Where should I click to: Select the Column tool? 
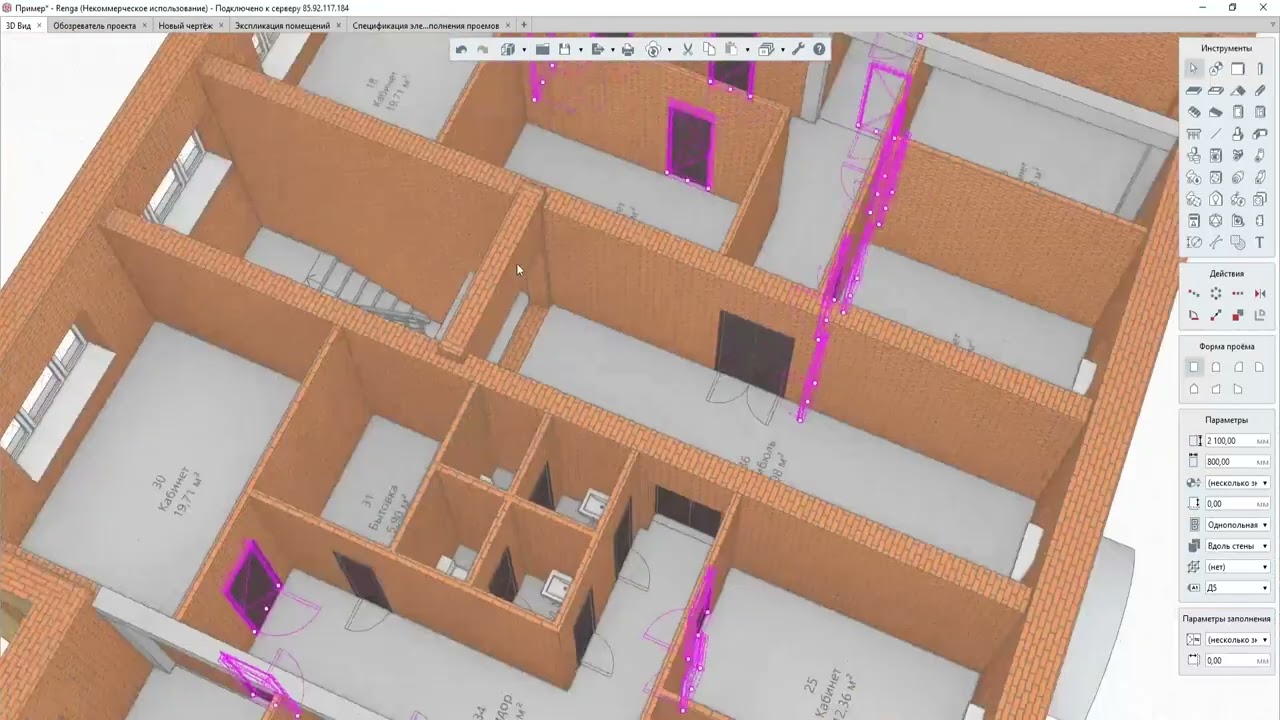coord(1260,69)
